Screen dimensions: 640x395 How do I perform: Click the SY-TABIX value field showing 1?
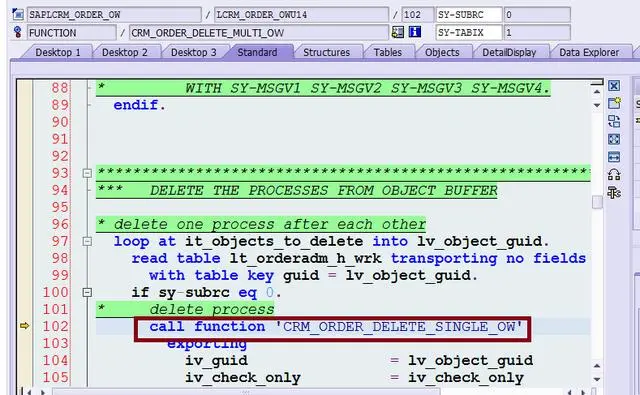click(537, 33)
